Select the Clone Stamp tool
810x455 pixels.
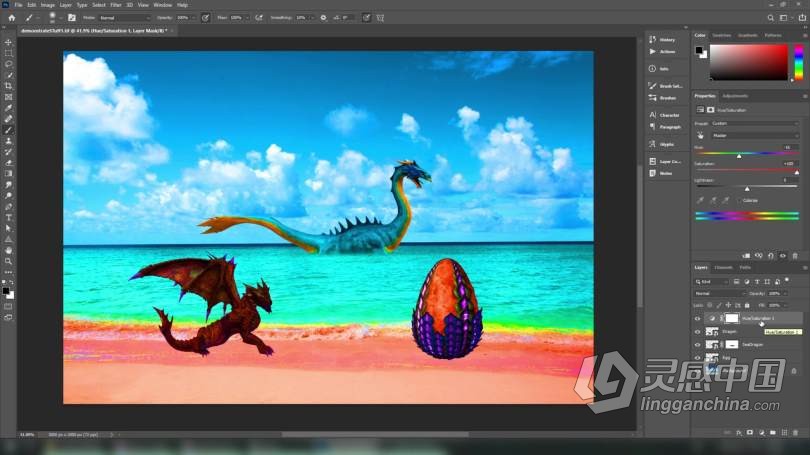point(8,140)
